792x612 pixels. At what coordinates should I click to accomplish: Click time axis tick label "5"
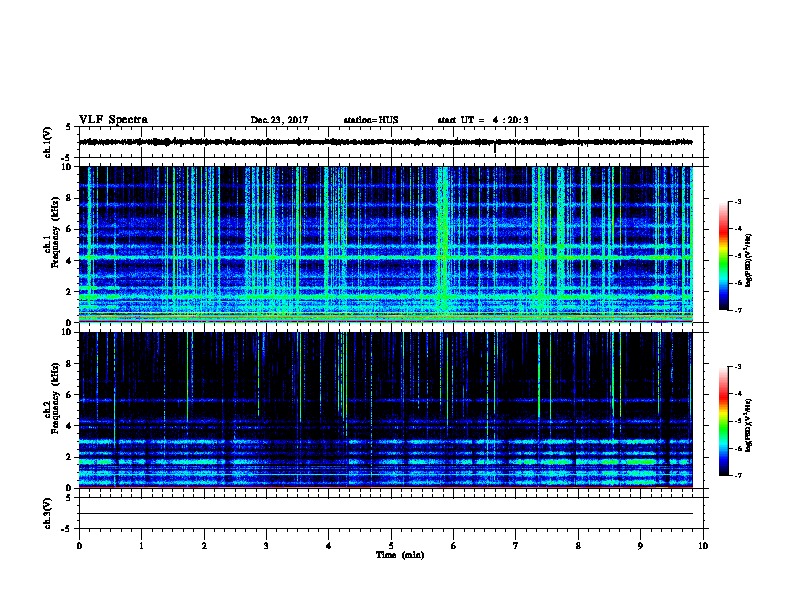[x=391, y=546]
